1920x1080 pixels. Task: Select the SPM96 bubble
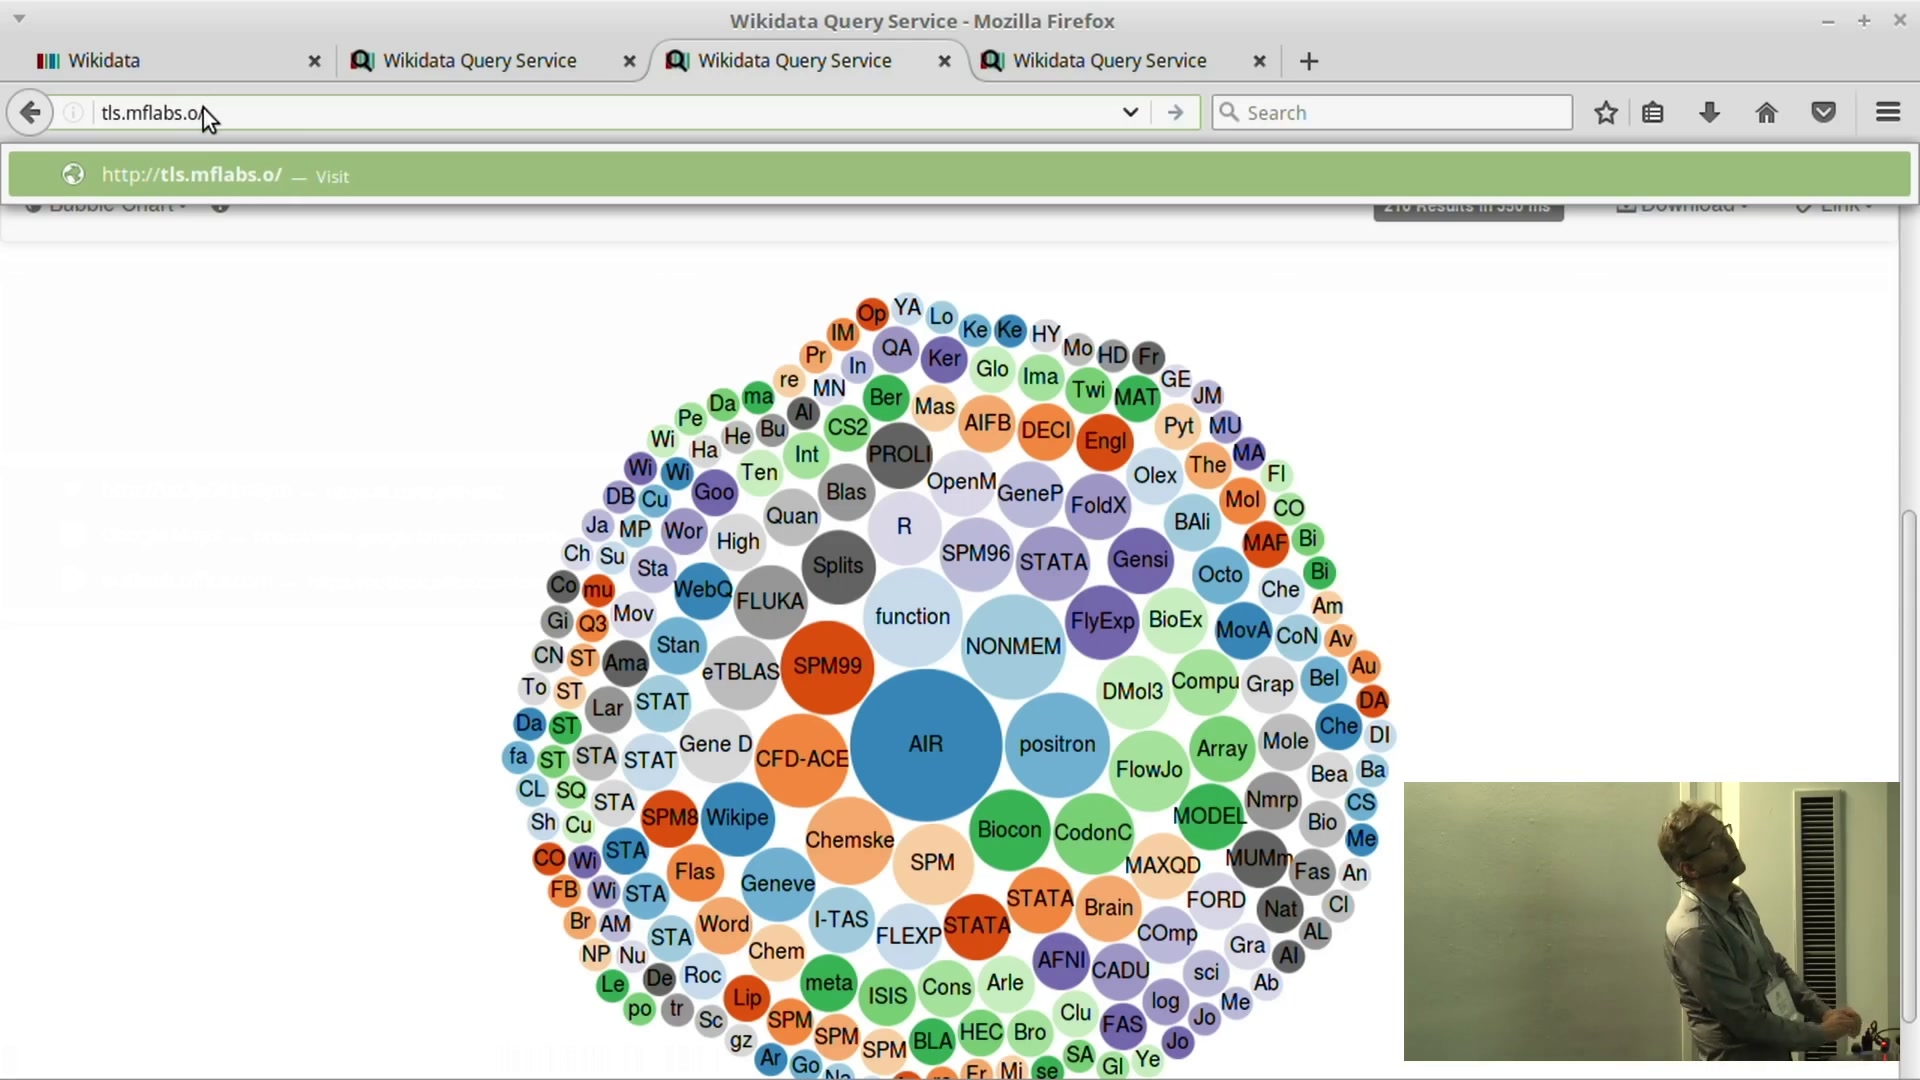click(x=976, y=553)
